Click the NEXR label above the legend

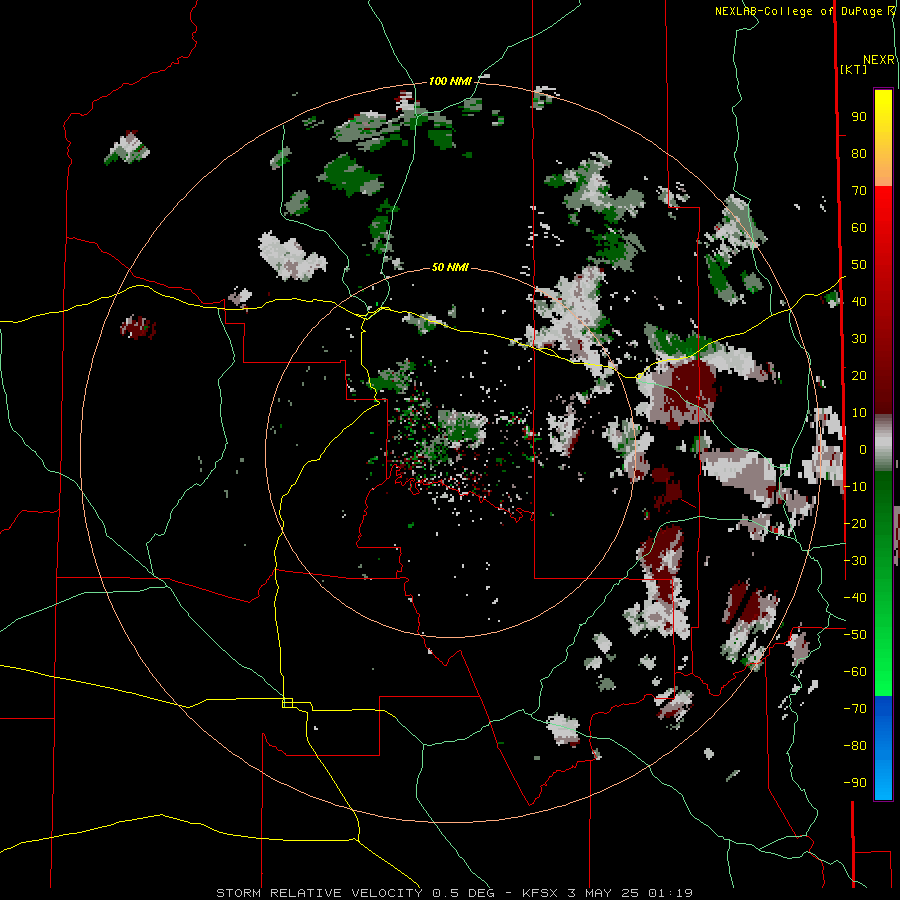click(879, 60)
